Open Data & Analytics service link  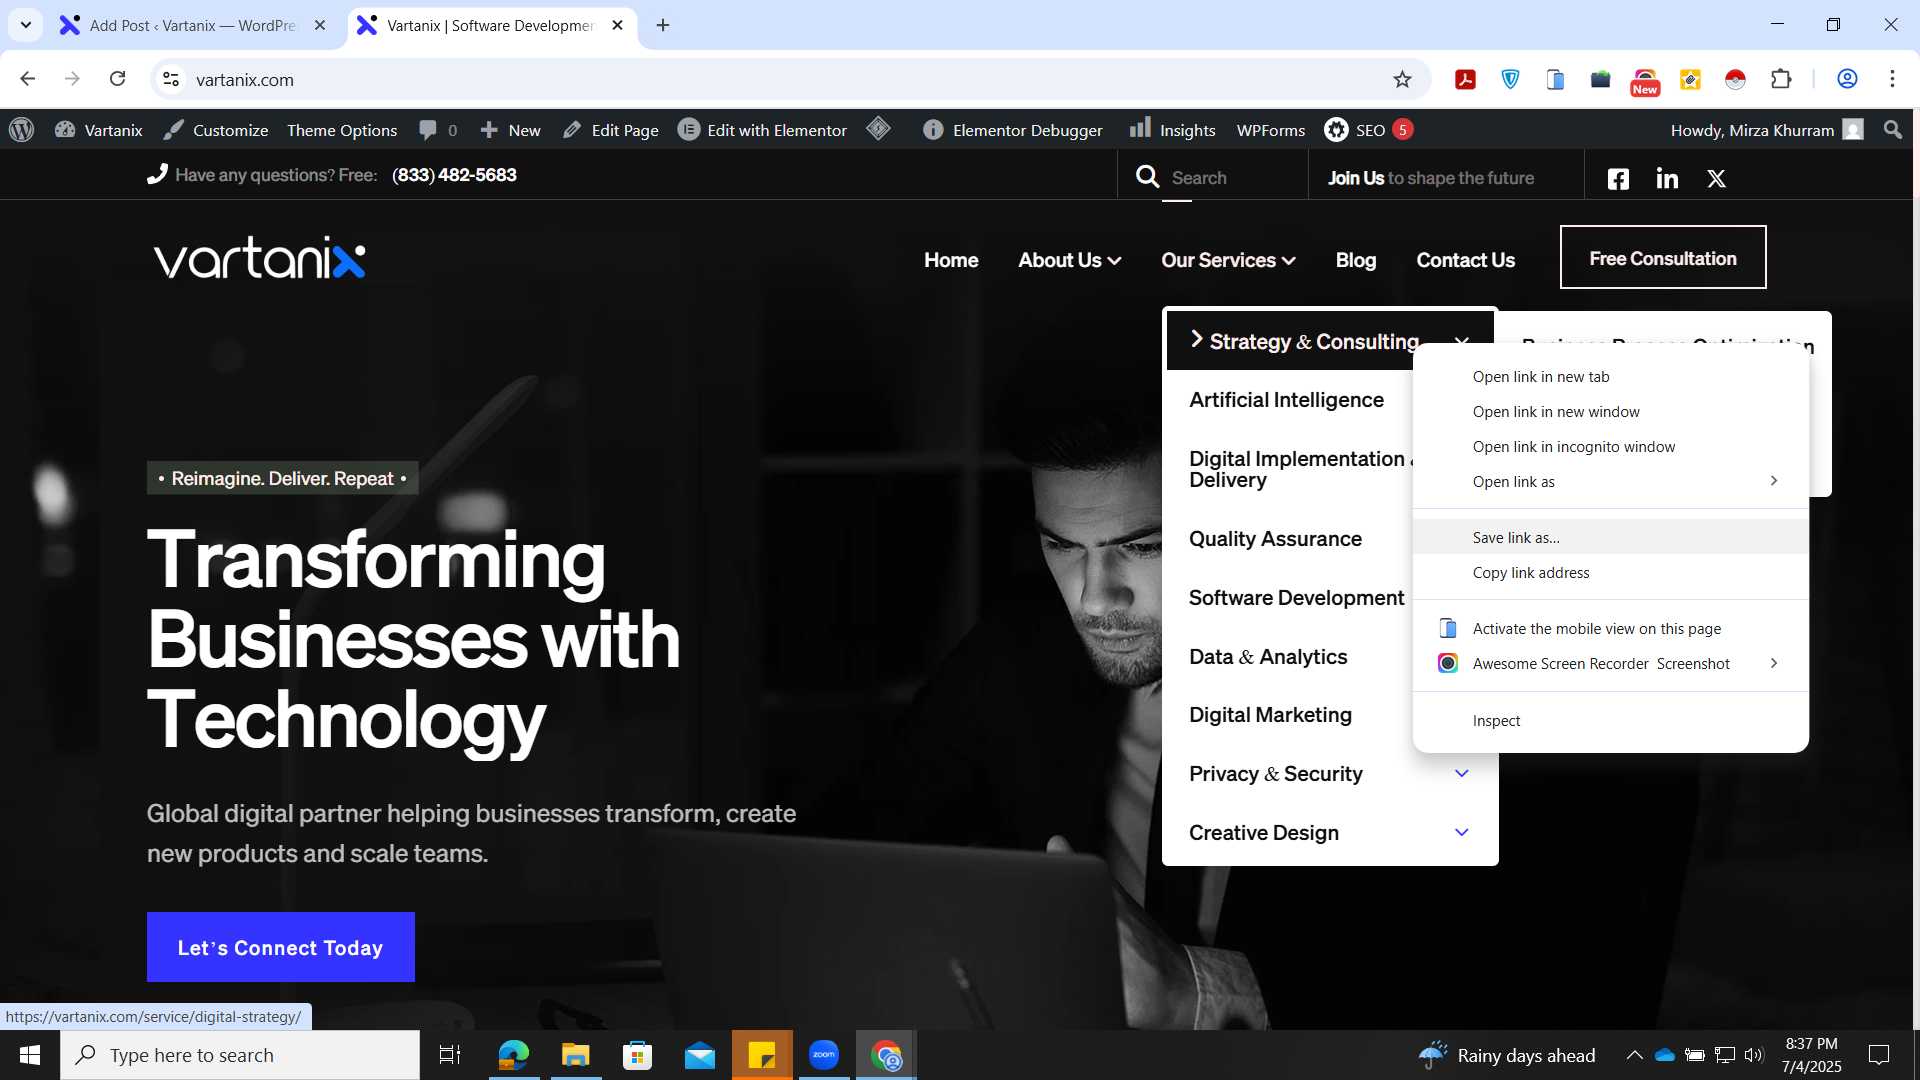pyautogui.click(x=1268, y=657)
